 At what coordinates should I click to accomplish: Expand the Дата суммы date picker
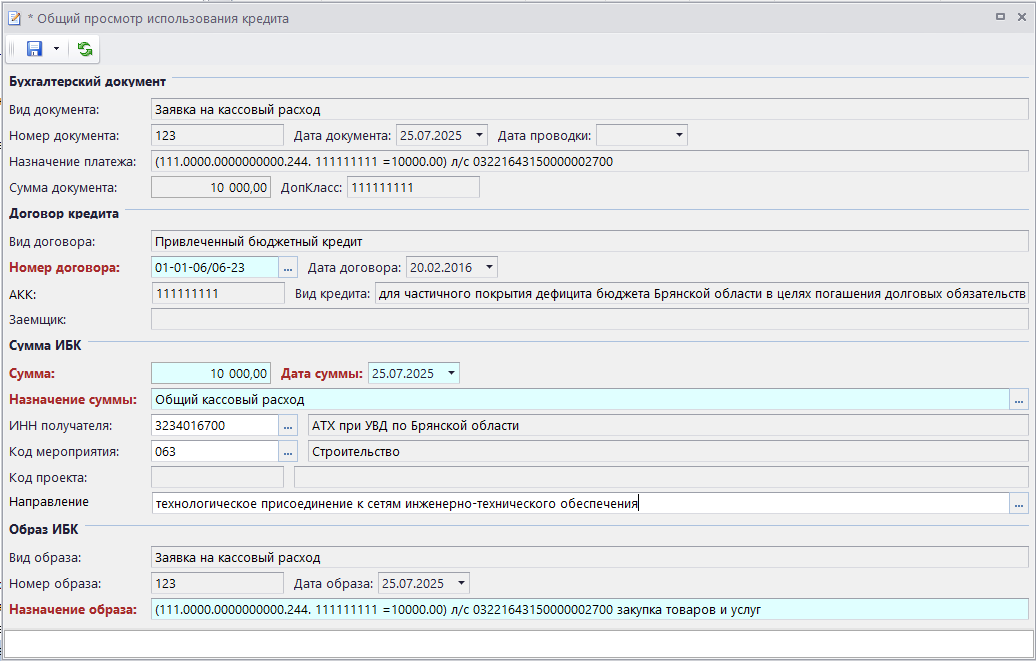pyautogui.click(x=451, y=373)
